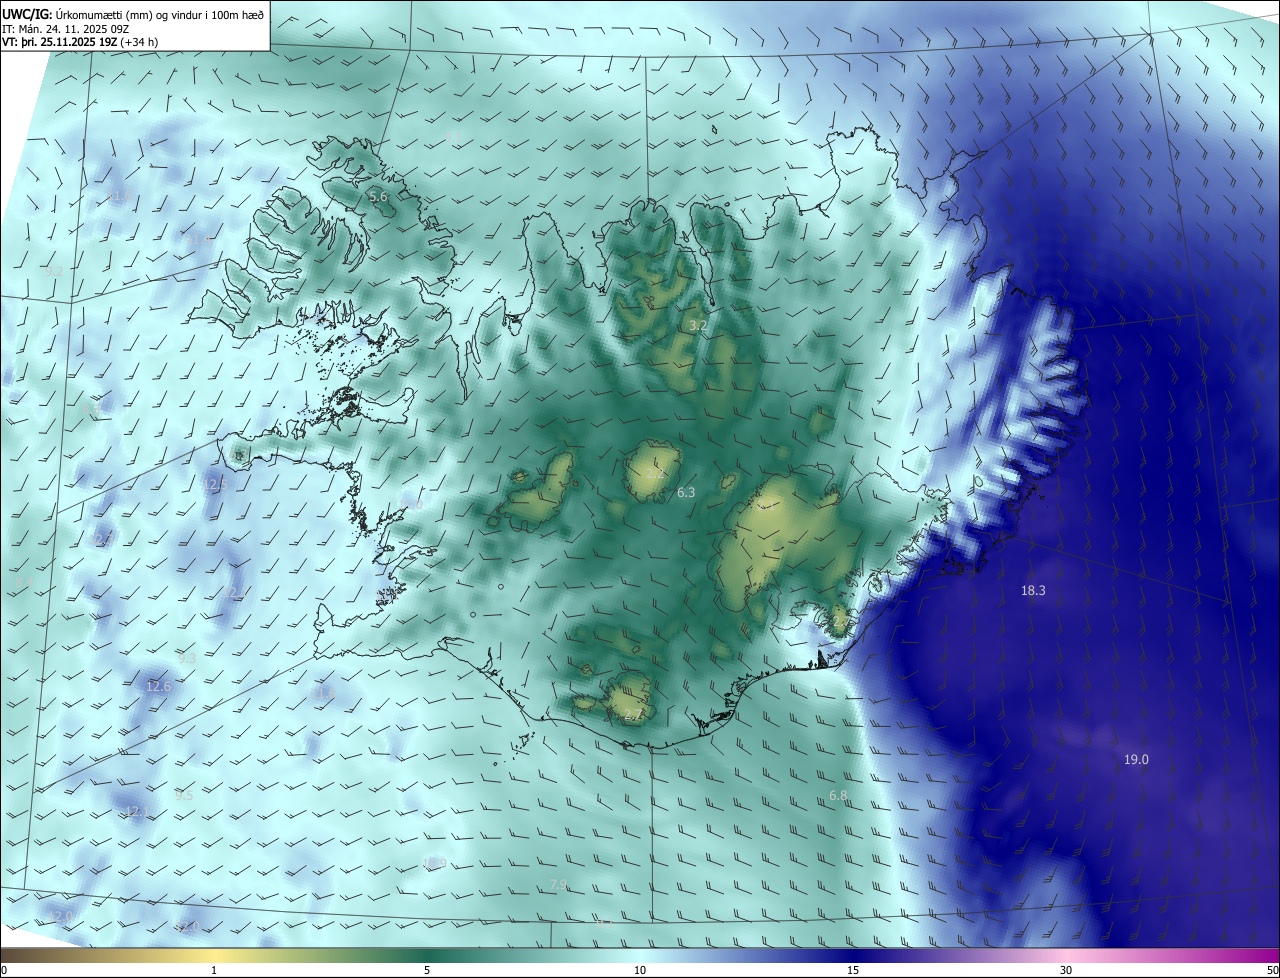The height and width of the screenshot is (978, 1280).
Task: Click the 5.6 value over the Westfjords
Action: click(x=378, y=197)
